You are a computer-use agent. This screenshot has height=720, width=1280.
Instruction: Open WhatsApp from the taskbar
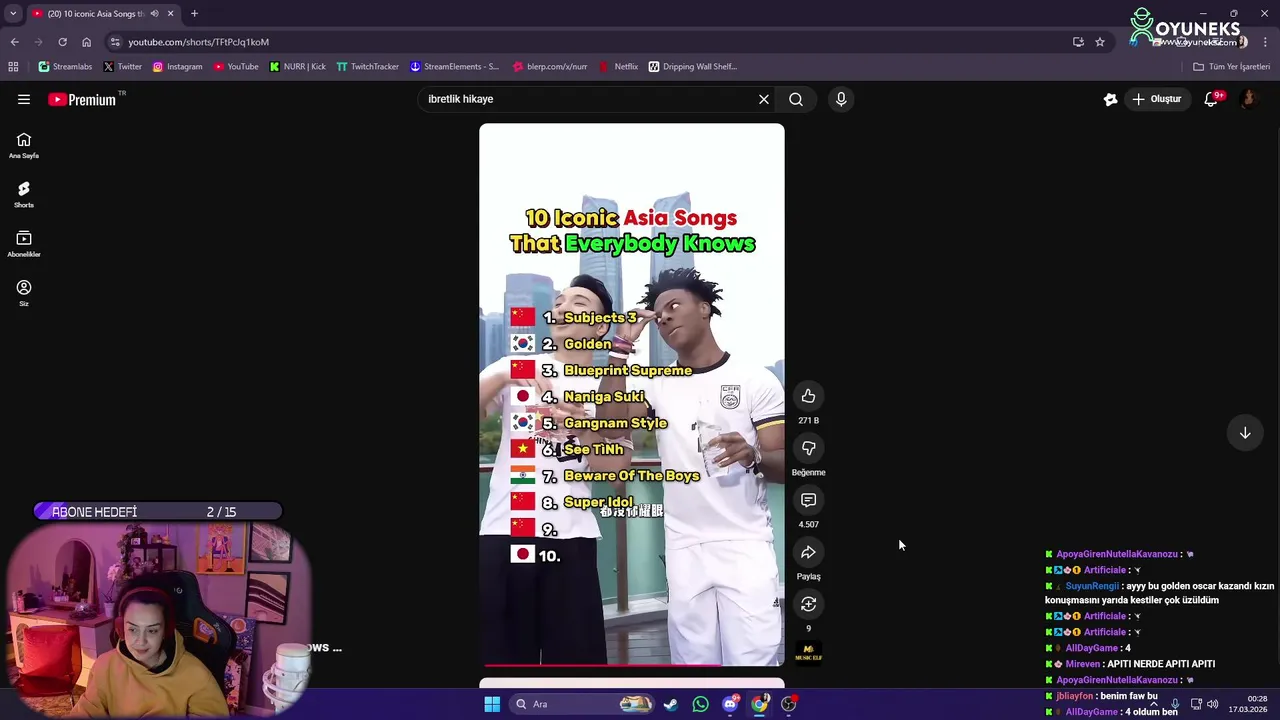click(x=700, y=704)
